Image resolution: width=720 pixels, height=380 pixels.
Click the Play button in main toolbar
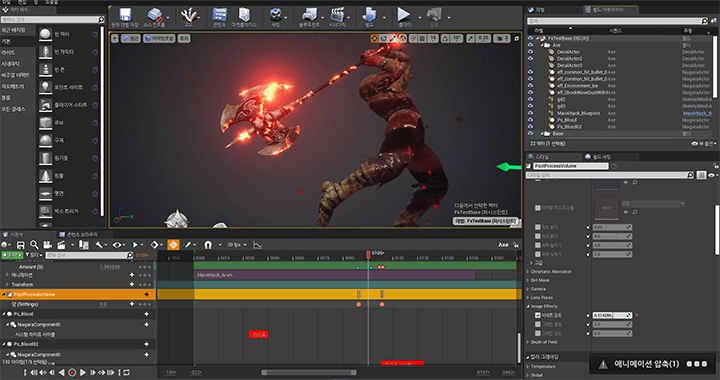pyautogui.click(x=404, y=15)
